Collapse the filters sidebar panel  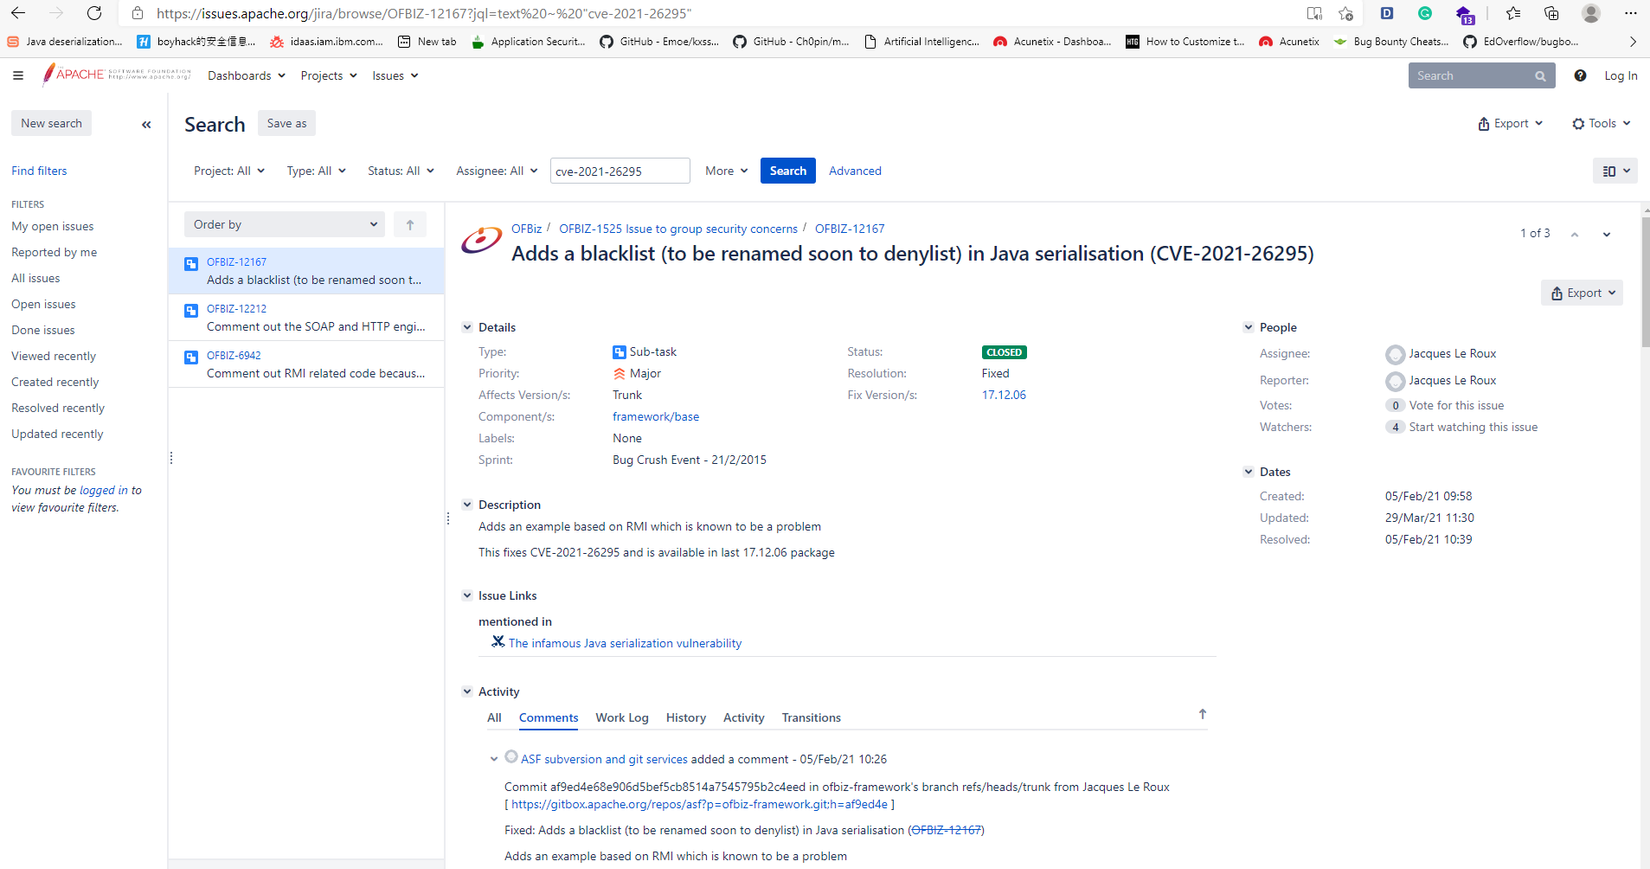point(146,125)
